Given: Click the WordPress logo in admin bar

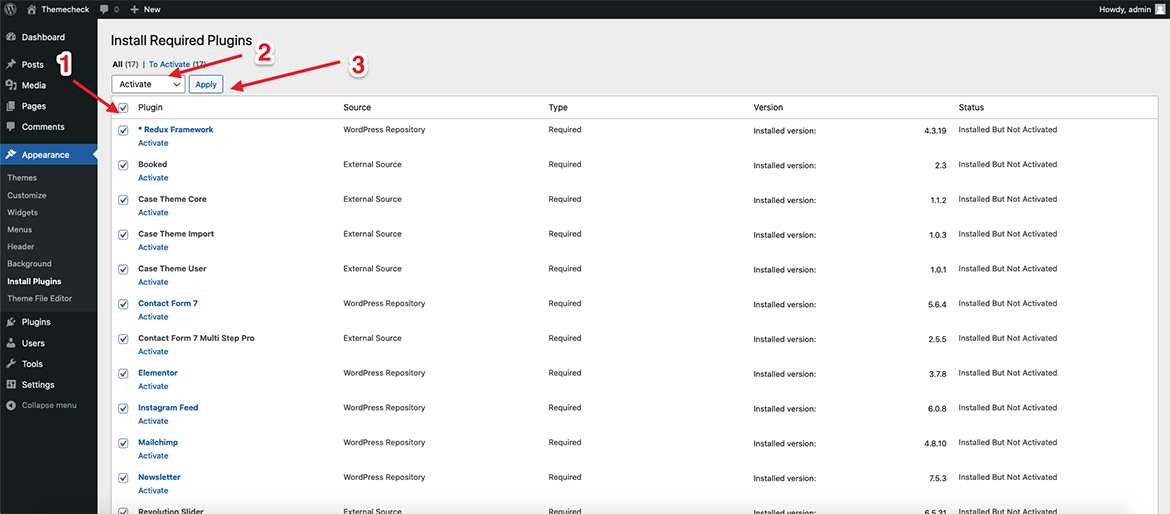Looking at the screenshot, I should click(10, 9).
